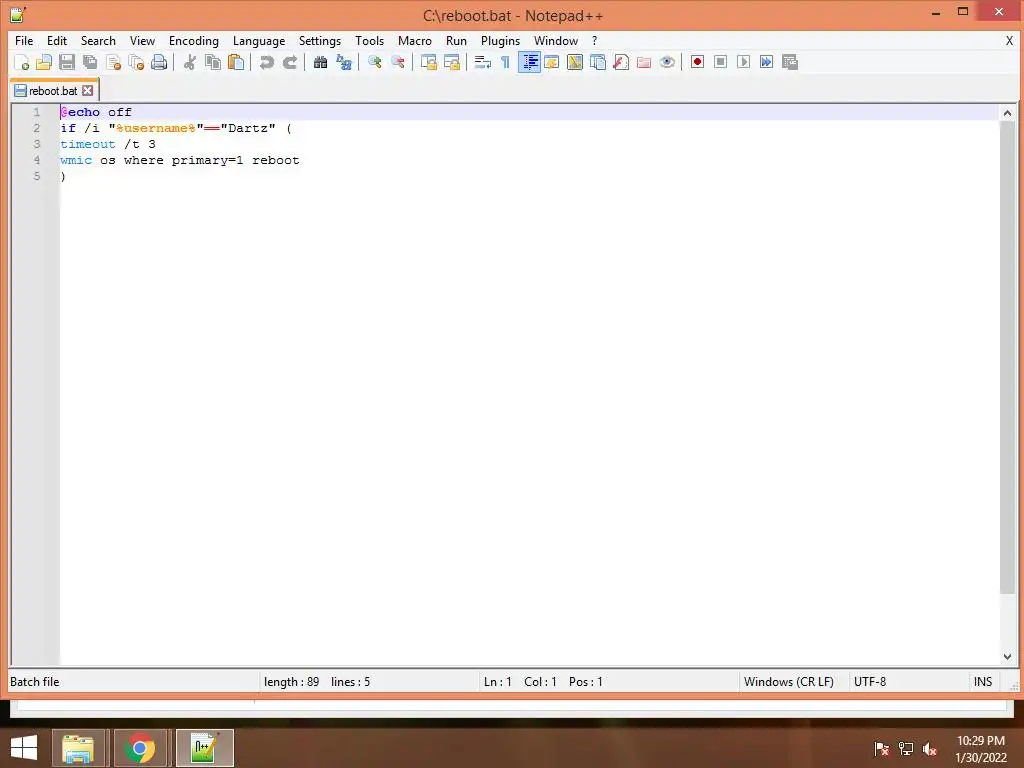1024x768 pixels.
Task: Open the ? help menu
Action: pyautogui.click(x=594, y=40)
